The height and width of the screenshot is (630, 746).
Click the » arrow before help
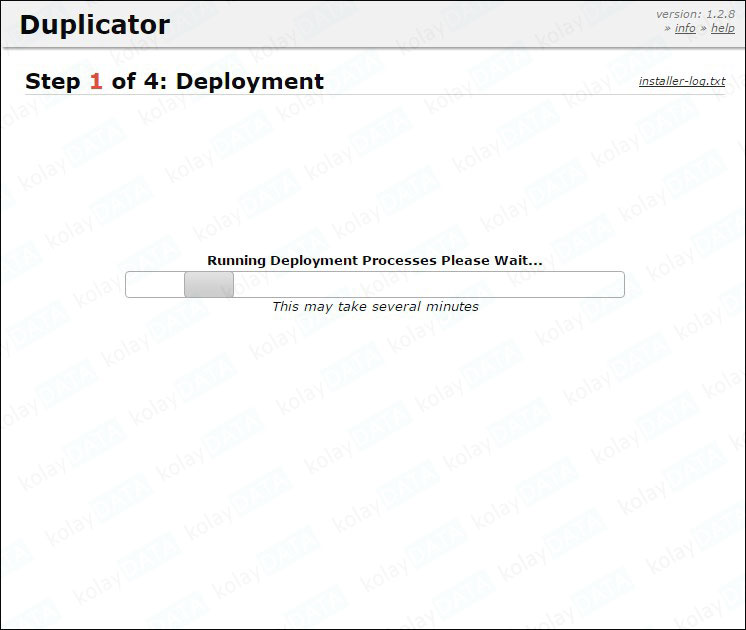703,29
